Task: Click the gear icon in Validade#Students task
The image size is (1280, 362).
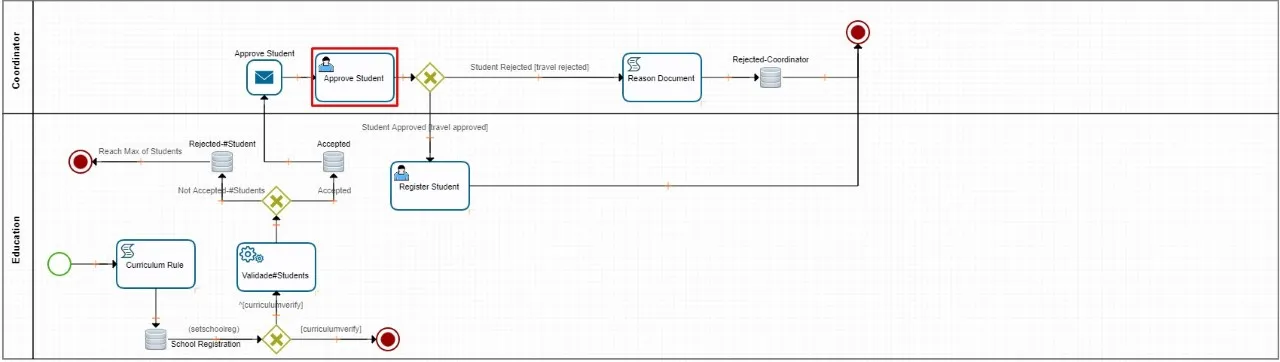Action: (251, 254)
